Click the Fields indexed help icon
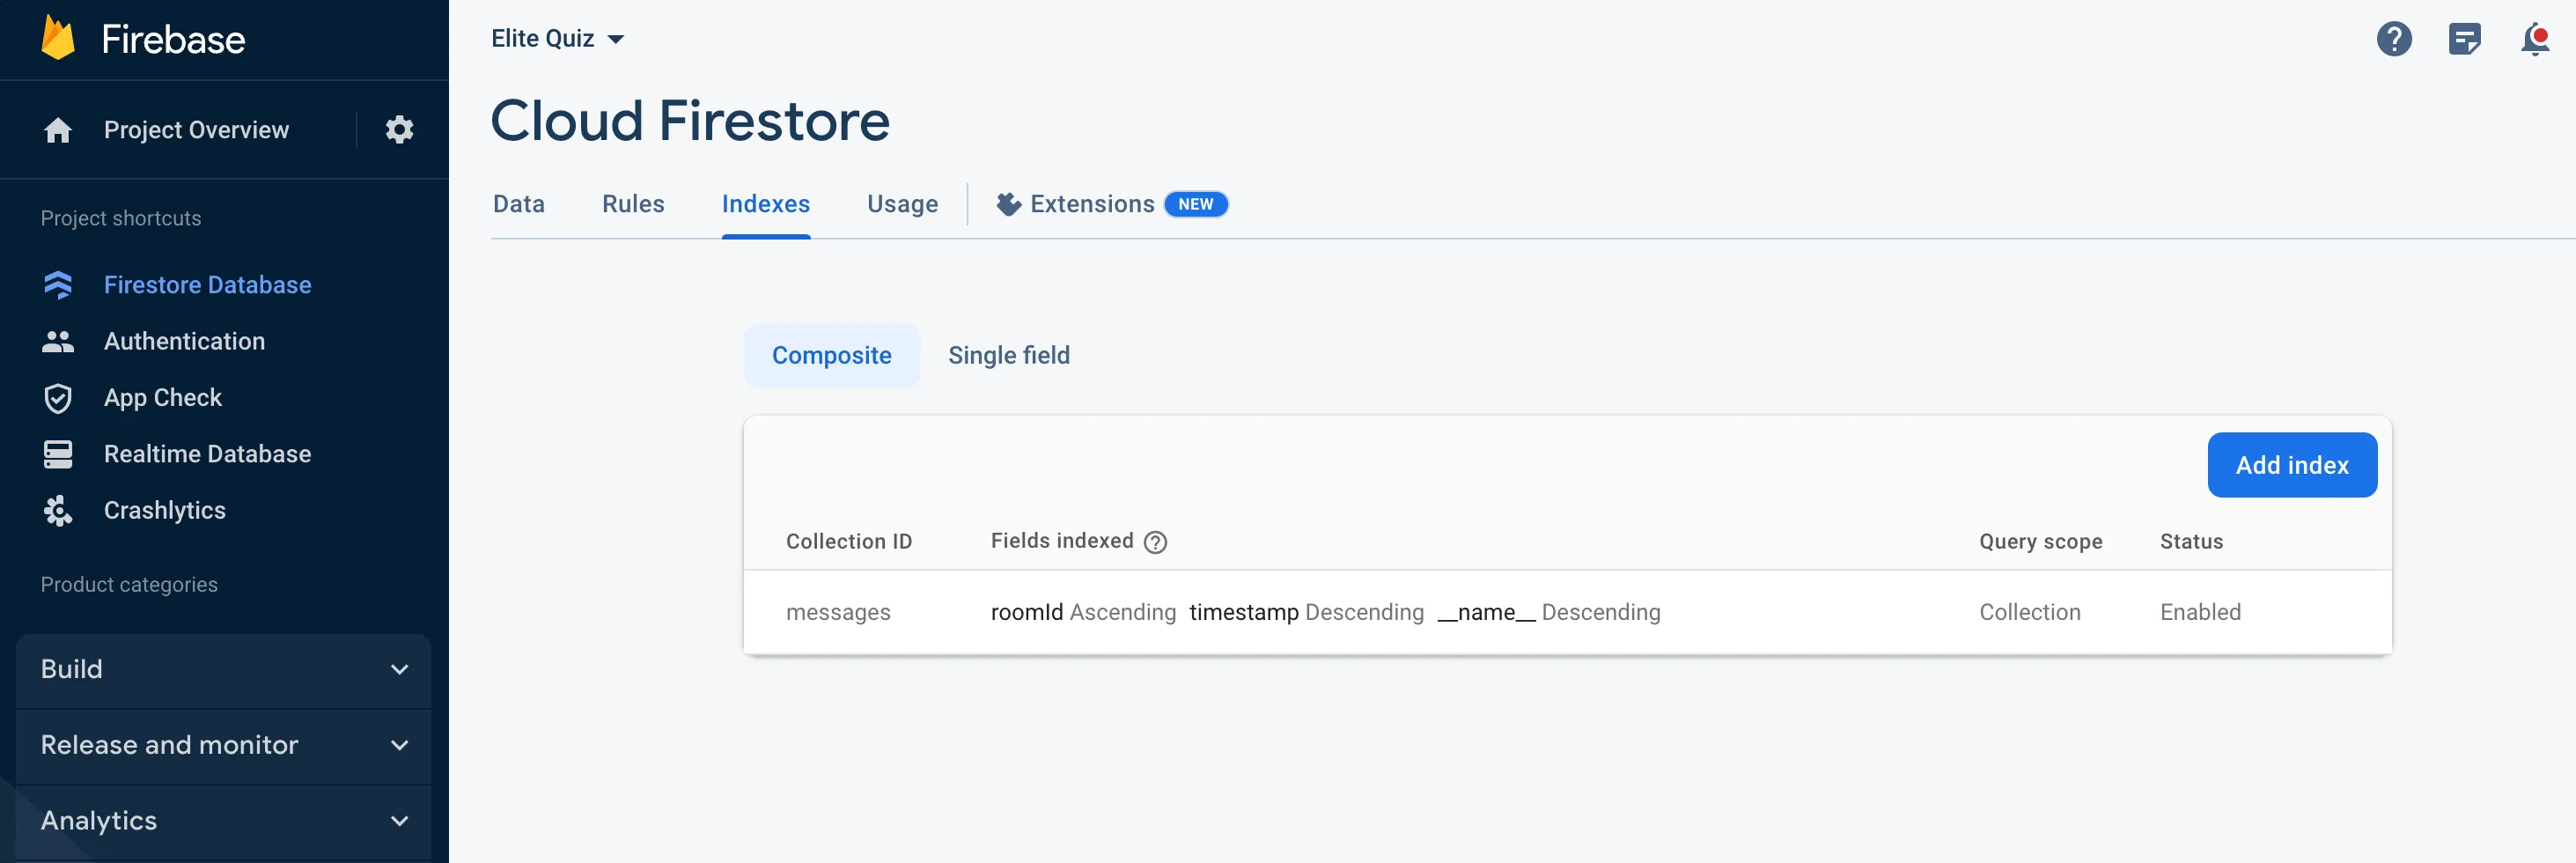Viewport: 2576px width, 863px height. point(1155,542)
